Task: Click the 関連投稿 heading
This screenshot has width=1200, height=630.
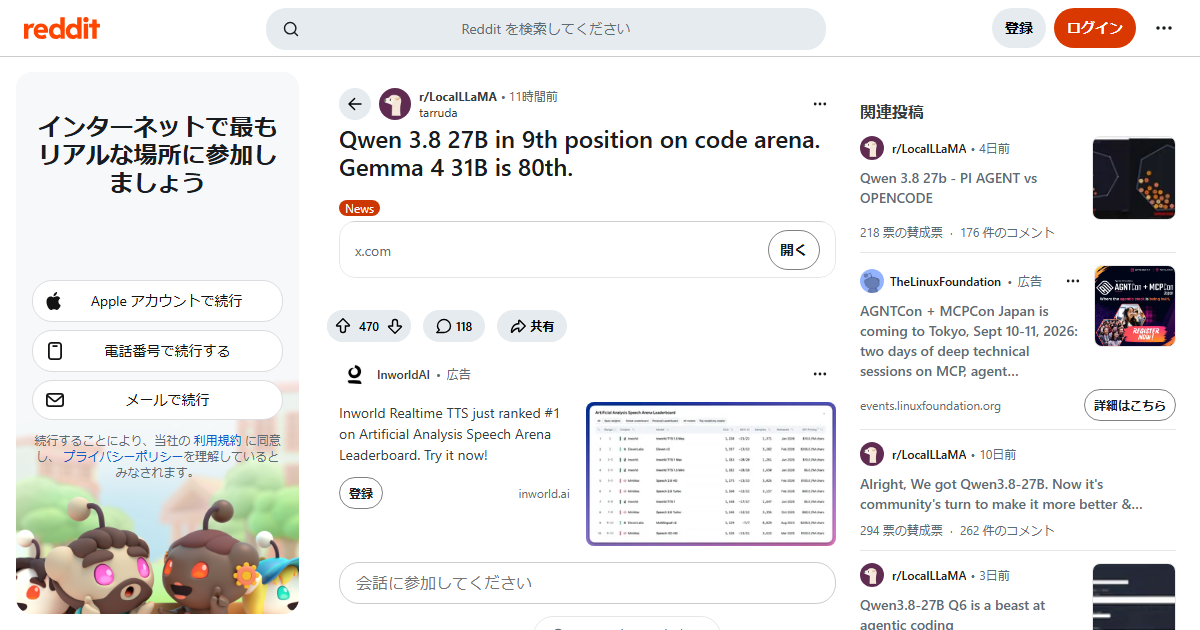Action: pos(892,111)
